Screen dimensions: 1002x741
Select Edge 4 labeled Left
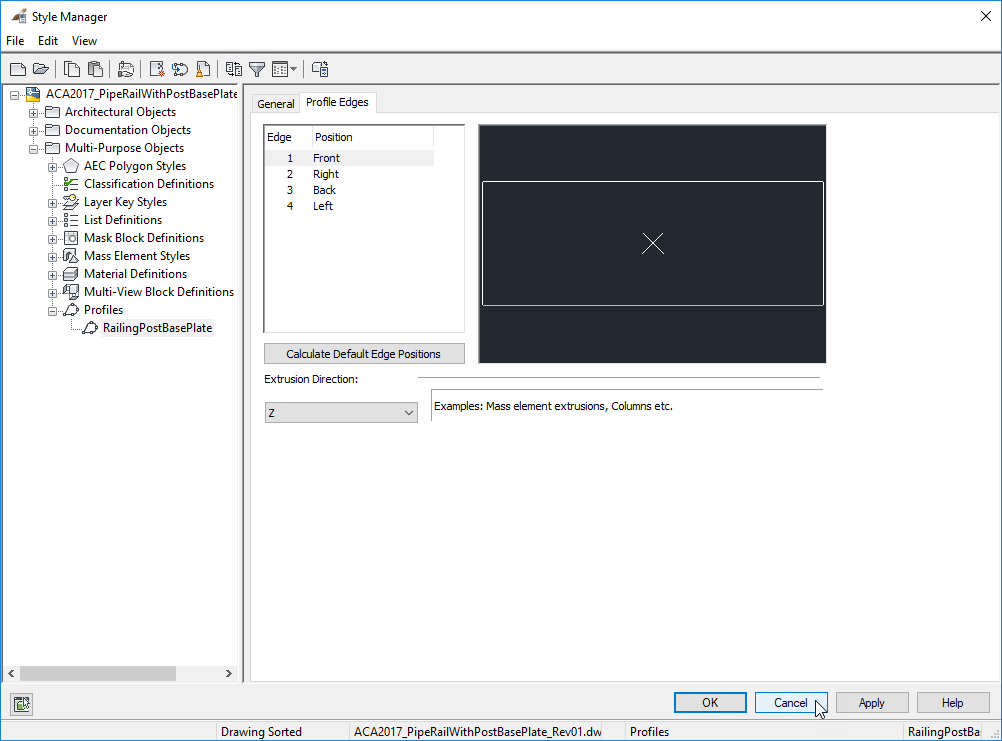[322, 205]
